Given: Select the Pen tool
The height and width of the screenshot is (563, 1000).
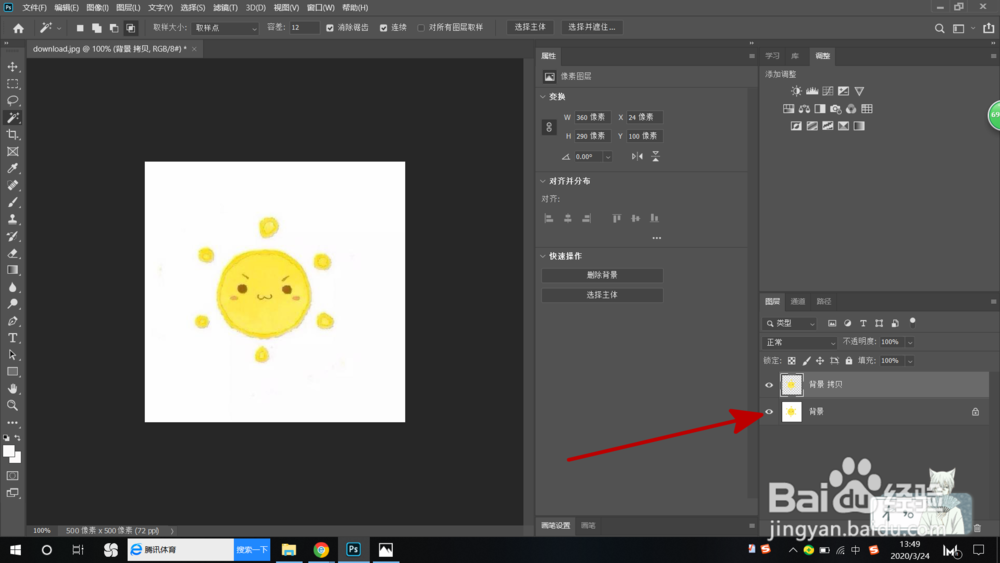Looking at the screenshot, I should [x=12, y=321].
